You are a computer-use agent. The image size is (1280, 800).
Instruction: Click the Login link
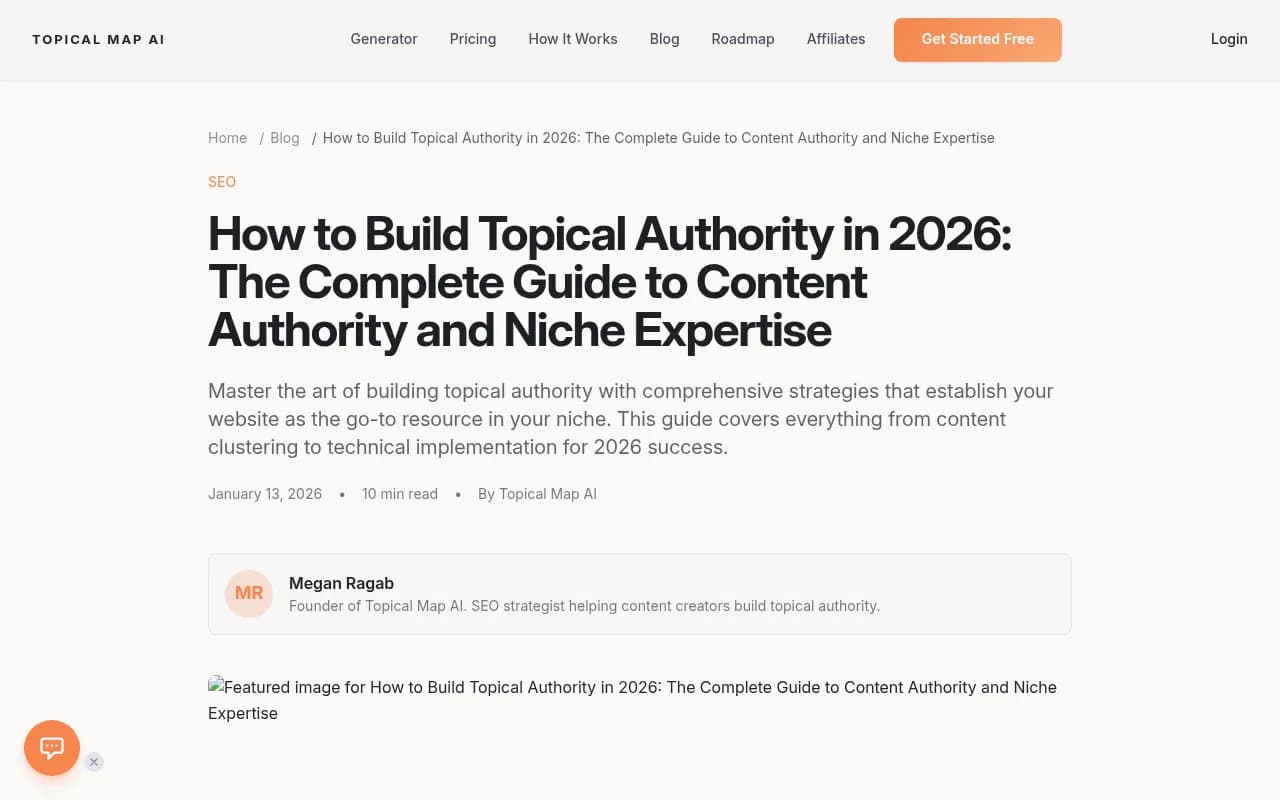pyautogui.click(x=1229, y=39)
